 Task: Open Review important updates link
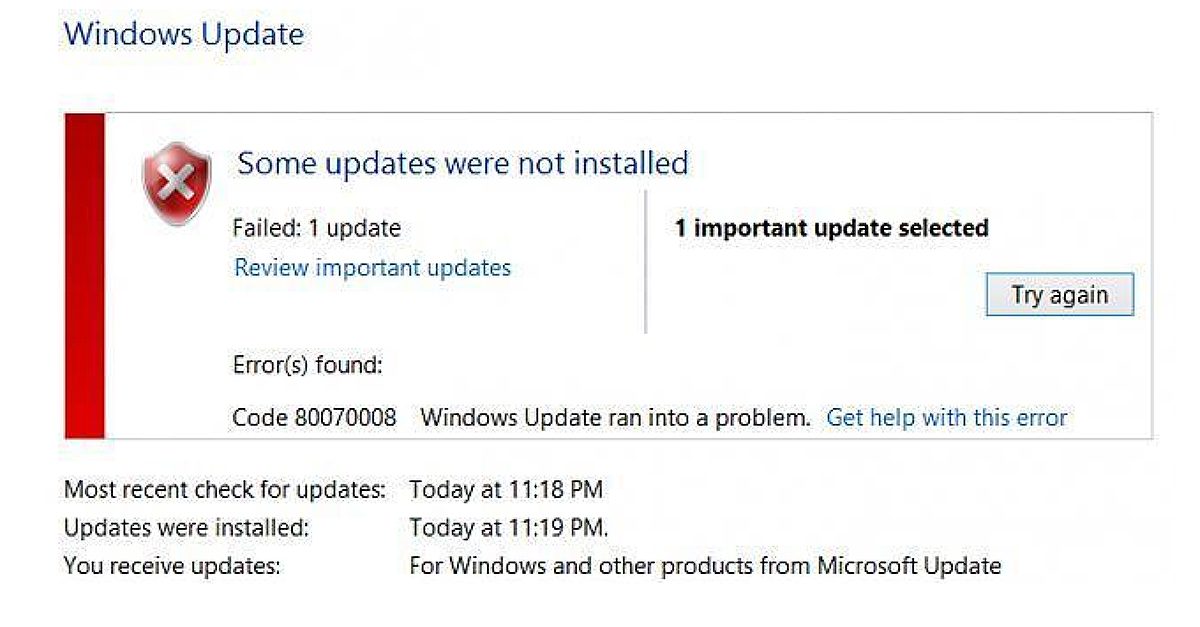coord(372,268)
